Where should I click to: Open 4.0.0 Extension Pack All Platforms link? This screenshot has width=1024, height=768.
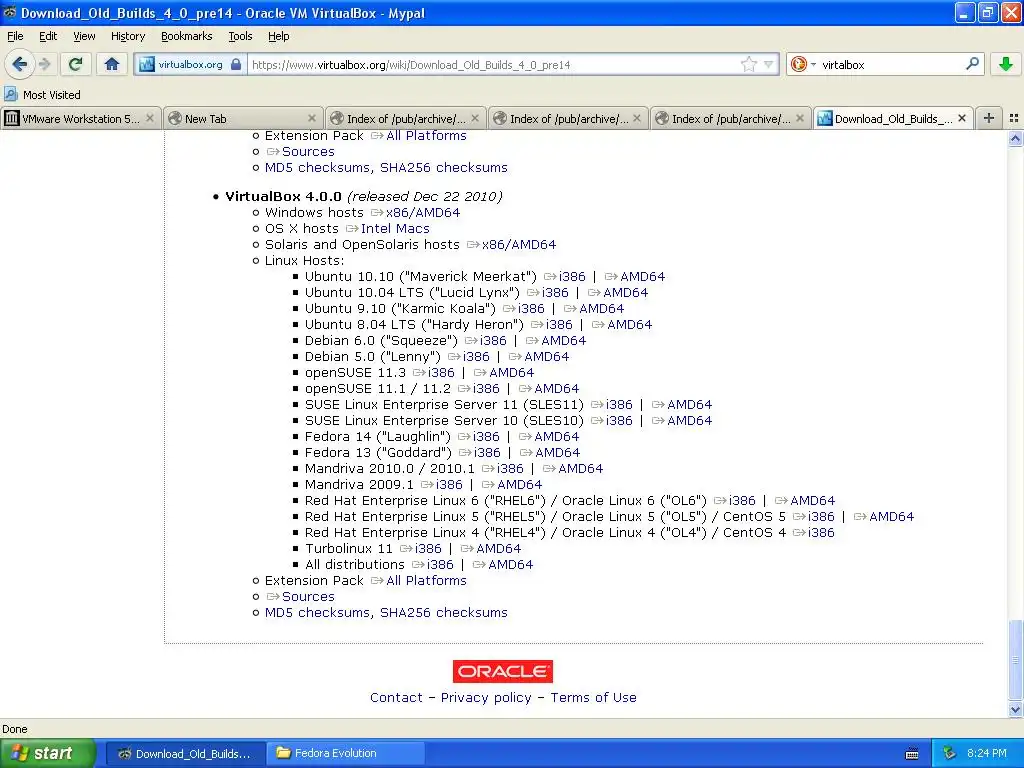pos(426,581)
